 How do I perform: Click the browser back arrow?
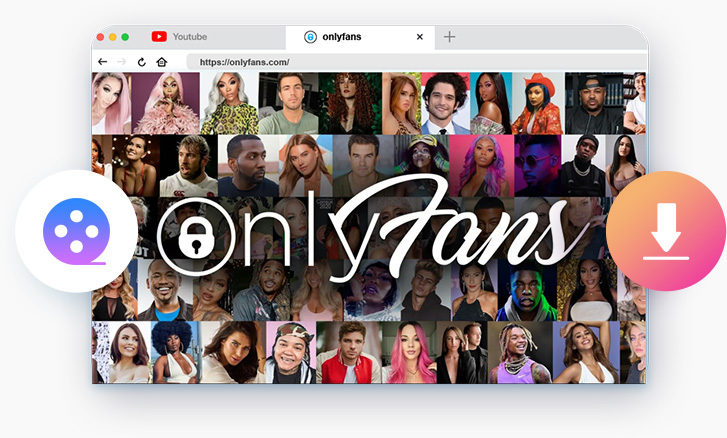tap(102, 62)
